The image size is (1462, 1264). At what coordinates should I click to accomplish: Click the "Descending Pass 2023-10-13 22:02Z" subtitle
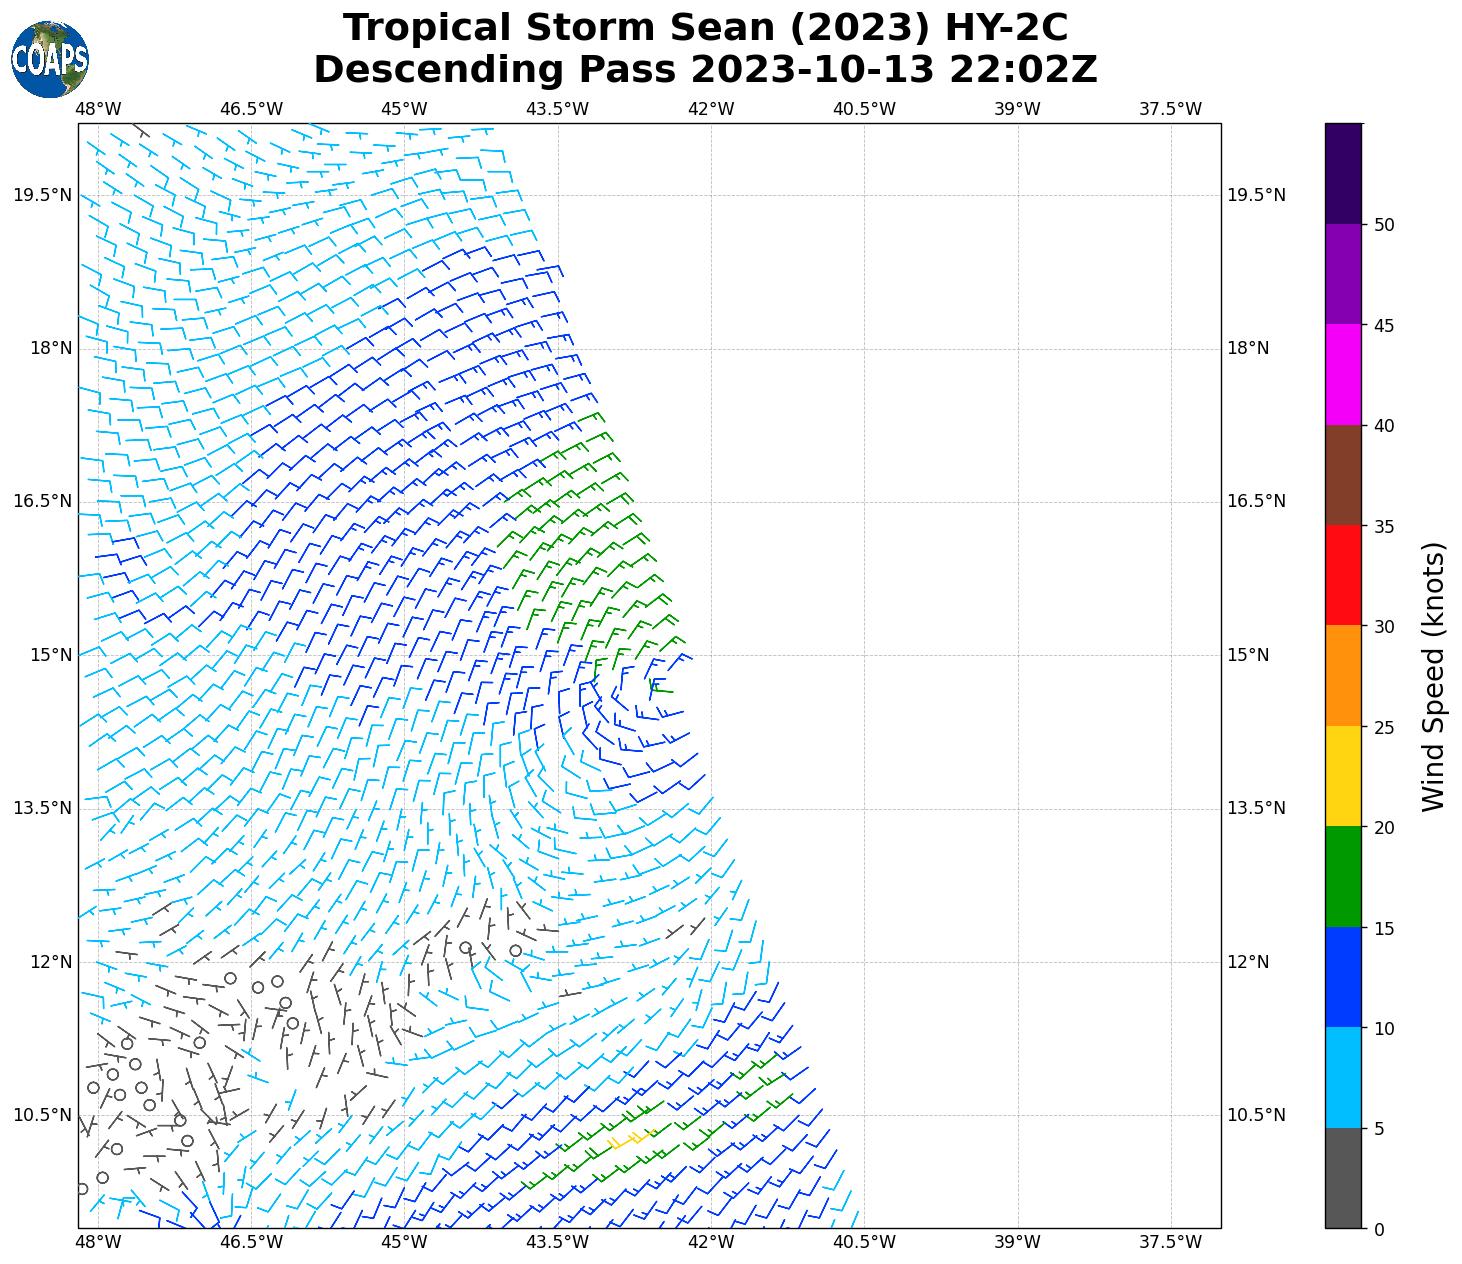click(705, 70)
